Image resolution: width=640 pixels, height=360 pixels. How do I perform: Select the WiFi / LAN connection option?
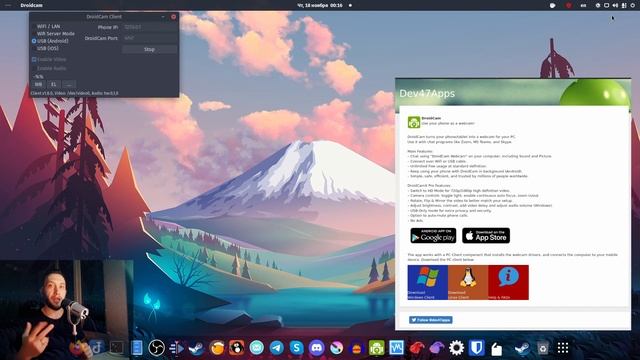[x=46, y=26]
